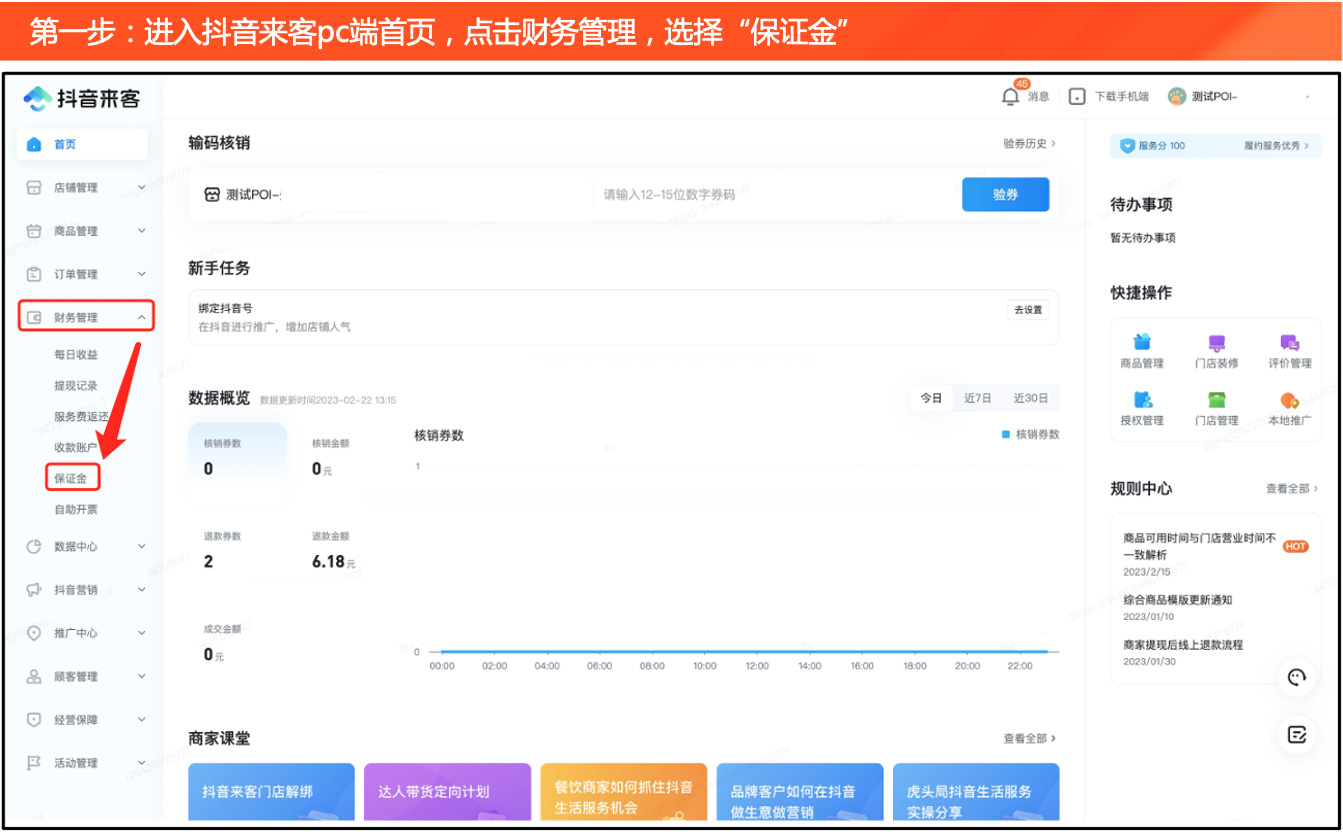Select 提现记录 submenu item
Image resolution: width=1343 pixels, height=832 pixels.
pos(76,386)
